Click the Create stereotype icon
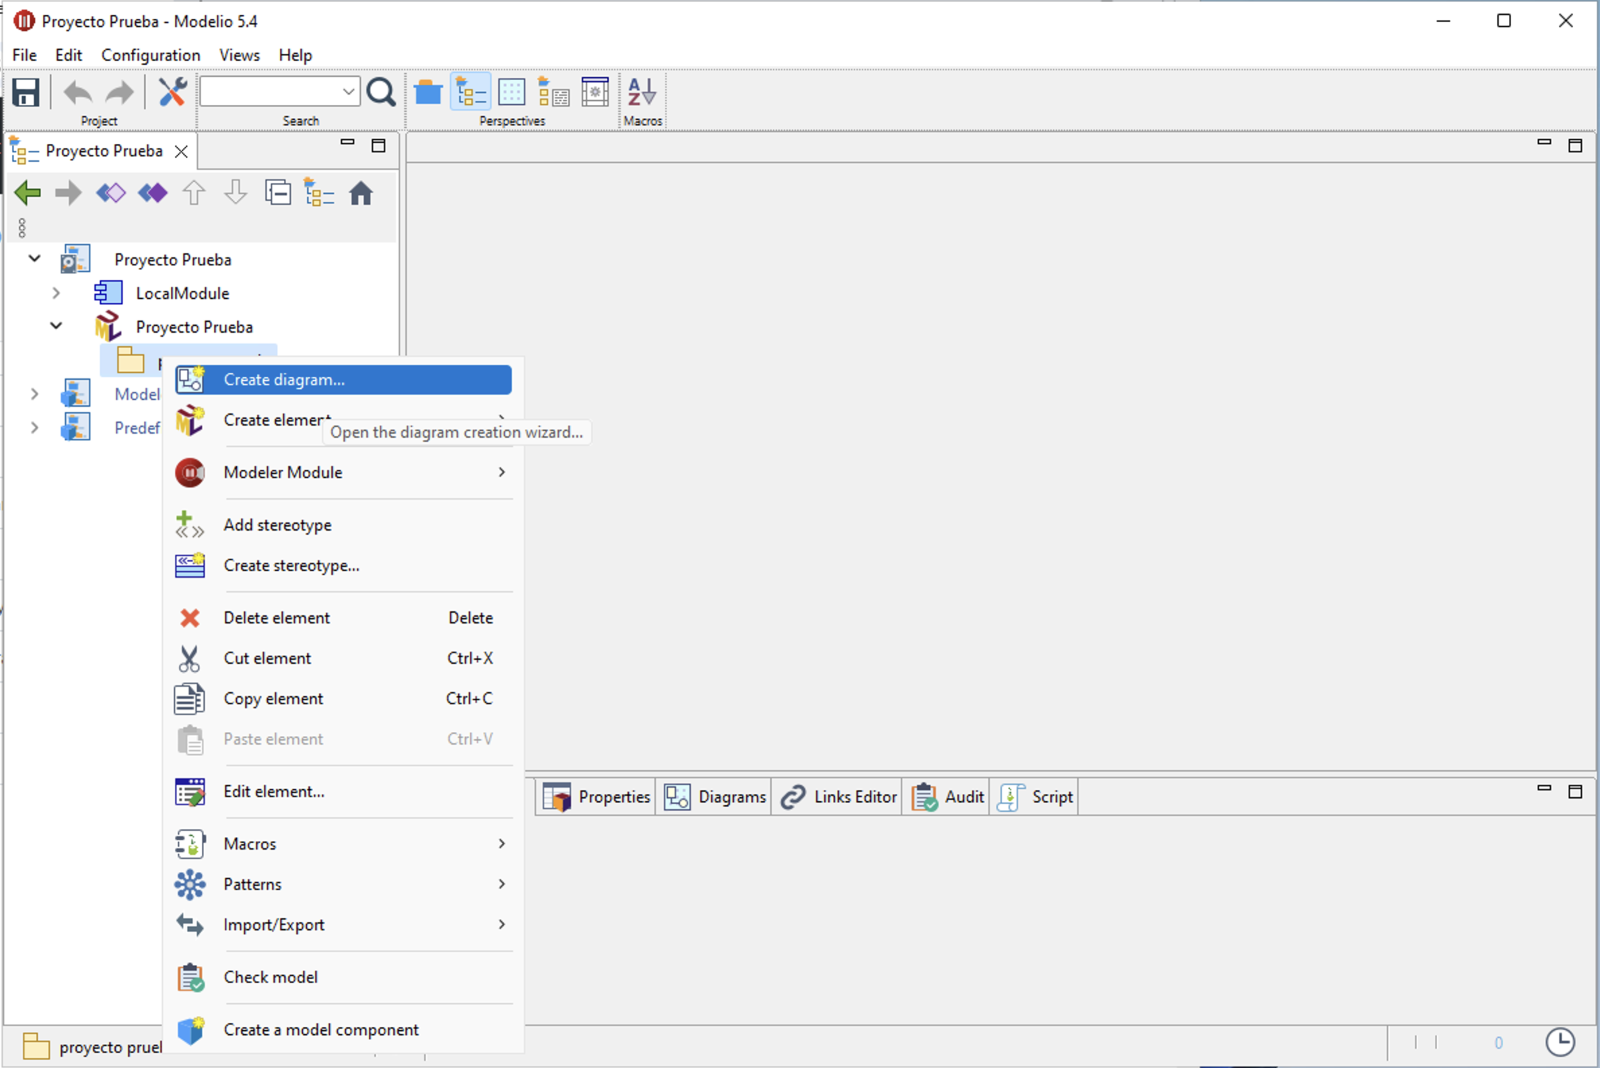Screen dimensions: 1600x1068 click(x=190, y=565)
